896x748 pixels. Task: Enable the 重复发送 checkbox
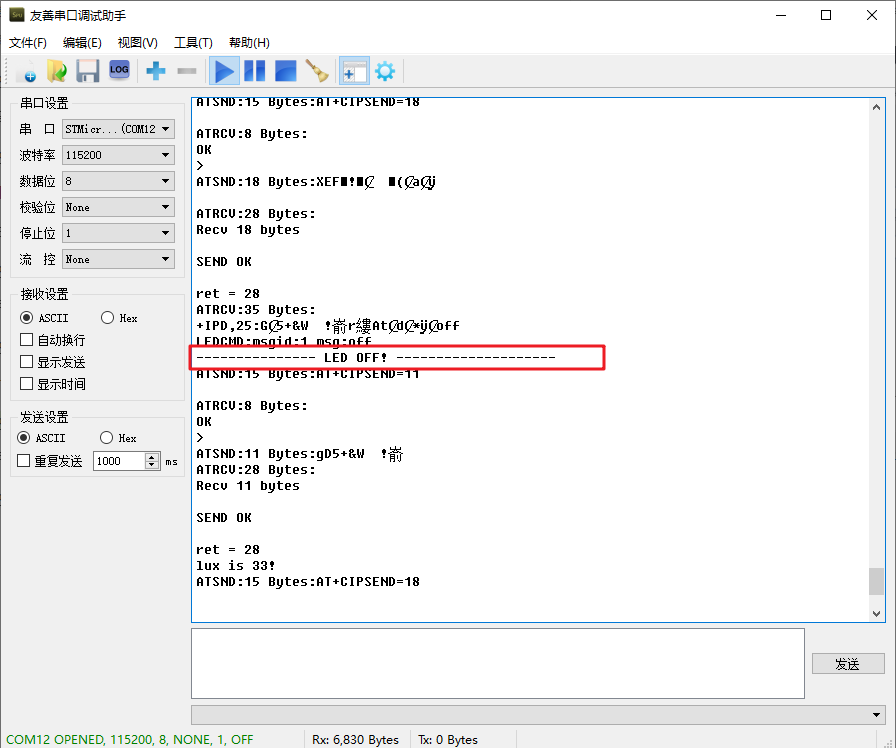point(23,461)
